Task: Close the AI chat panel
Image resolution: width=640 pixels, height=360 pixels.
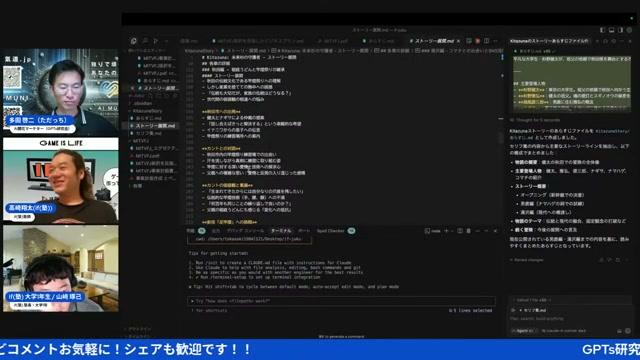Action: click(630, 41)
